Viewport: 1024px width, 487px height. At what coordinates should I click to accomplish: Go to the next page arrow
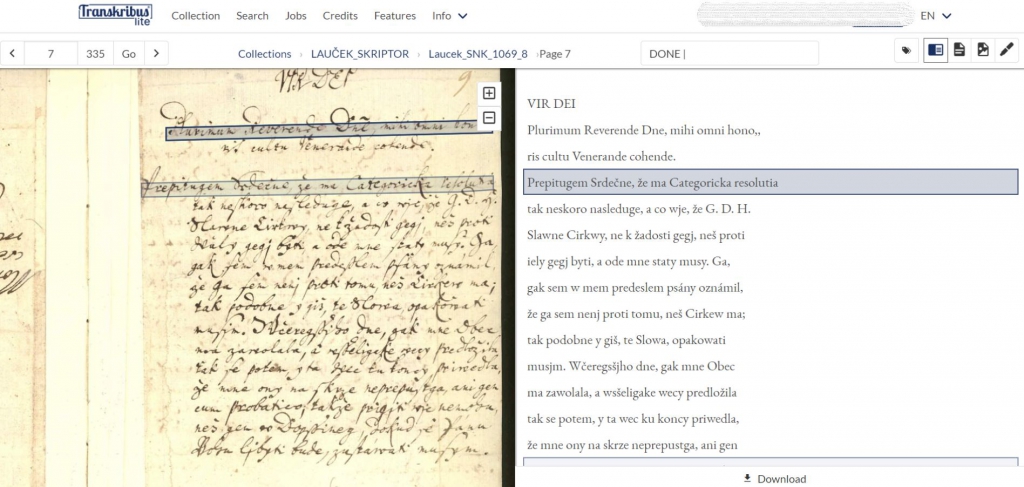click(x=156, y=54)
